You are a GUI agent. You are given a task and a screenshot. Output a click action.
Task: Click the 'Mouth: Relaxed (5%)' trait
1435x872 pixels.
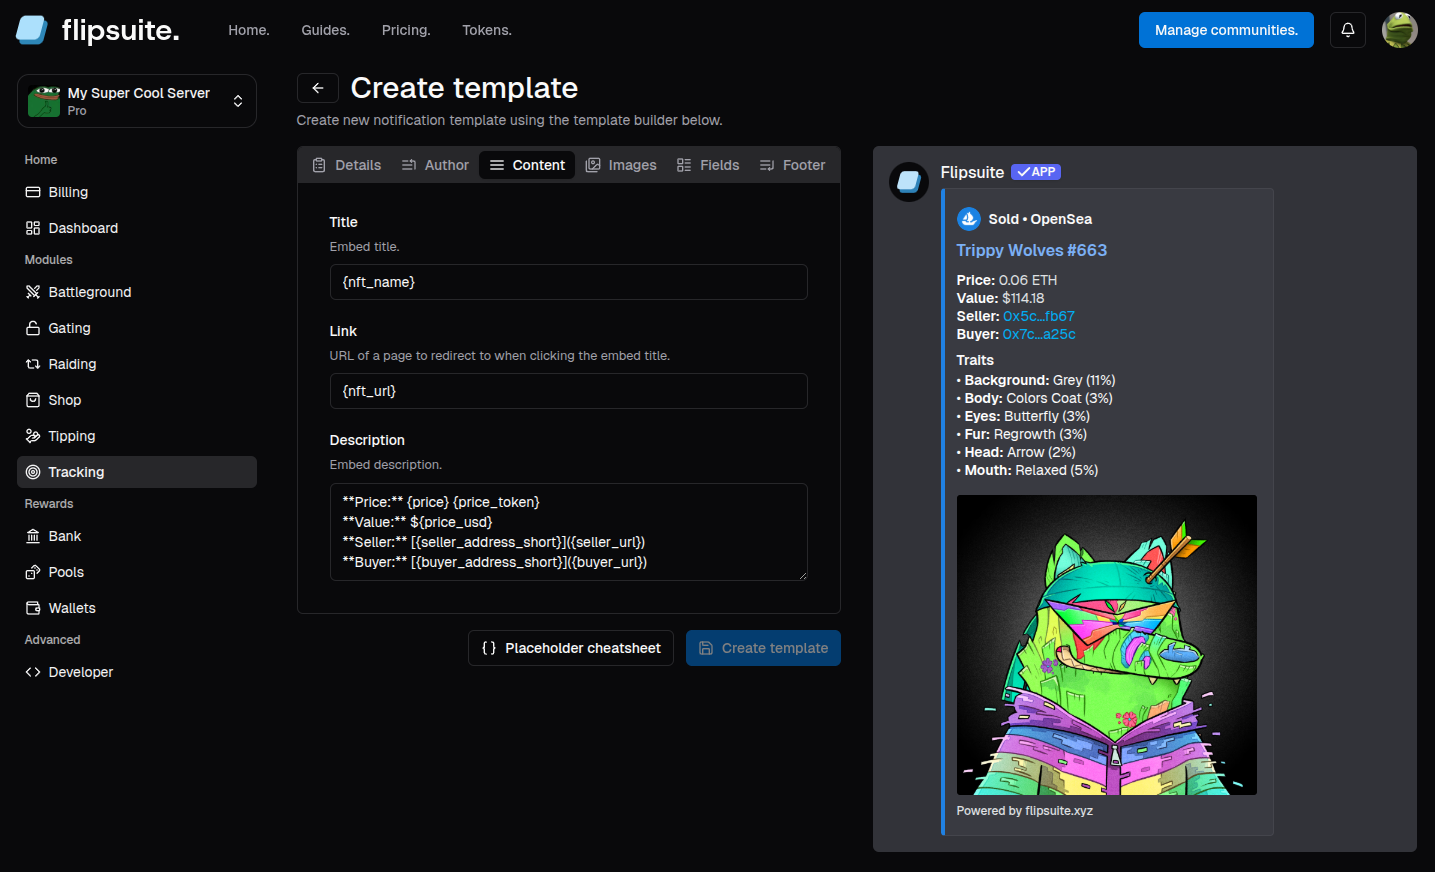(x=1027, y=470)
